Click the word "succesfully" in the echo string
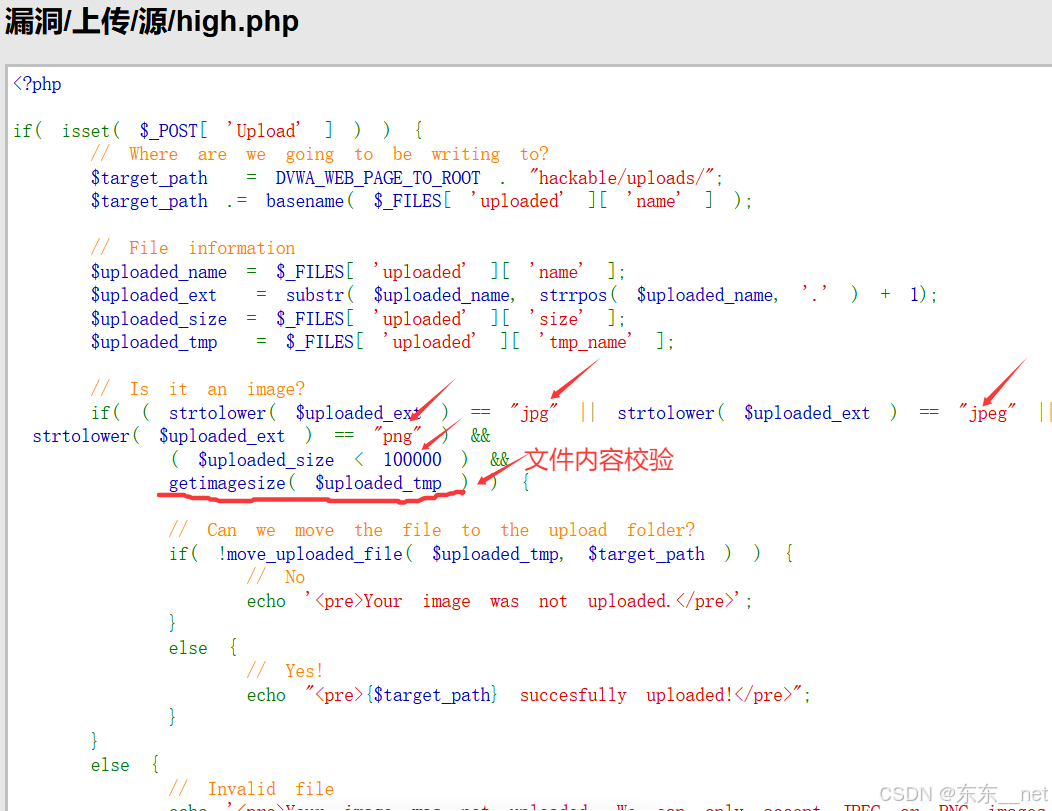This screenshot has height=811, width=1052. pyautogui.click(x=573, y=694)
